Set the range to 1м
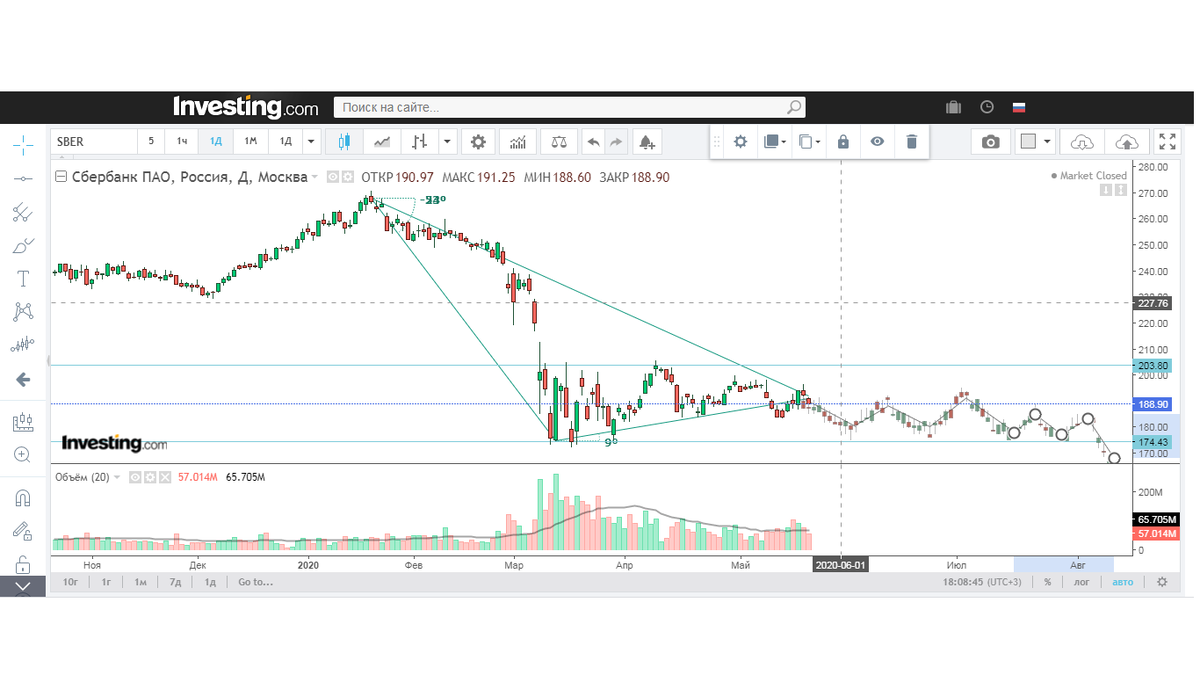The image size is (1200, 675). coord(141,582)
